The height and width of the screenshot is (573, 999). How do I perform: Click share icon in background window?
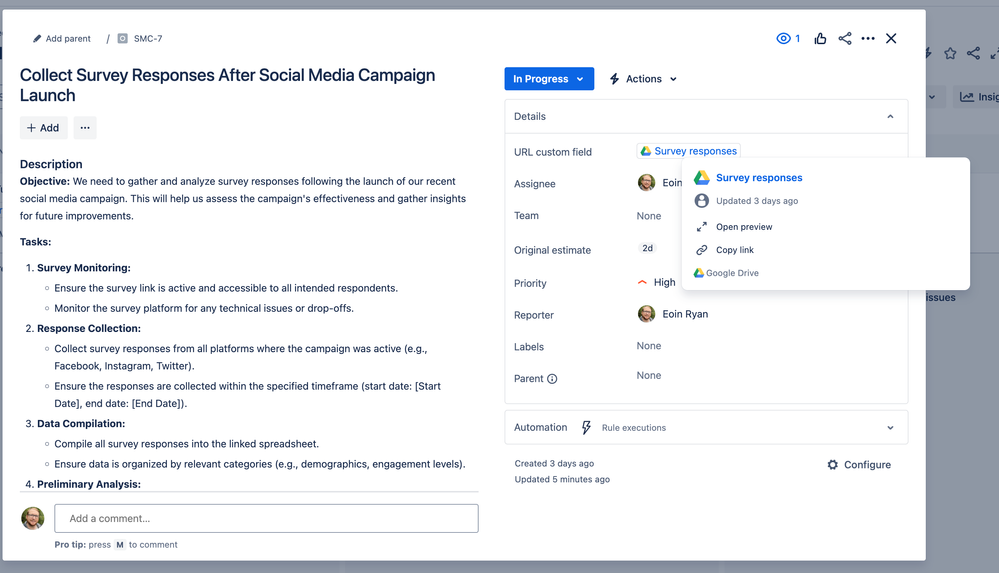[973, 54]
